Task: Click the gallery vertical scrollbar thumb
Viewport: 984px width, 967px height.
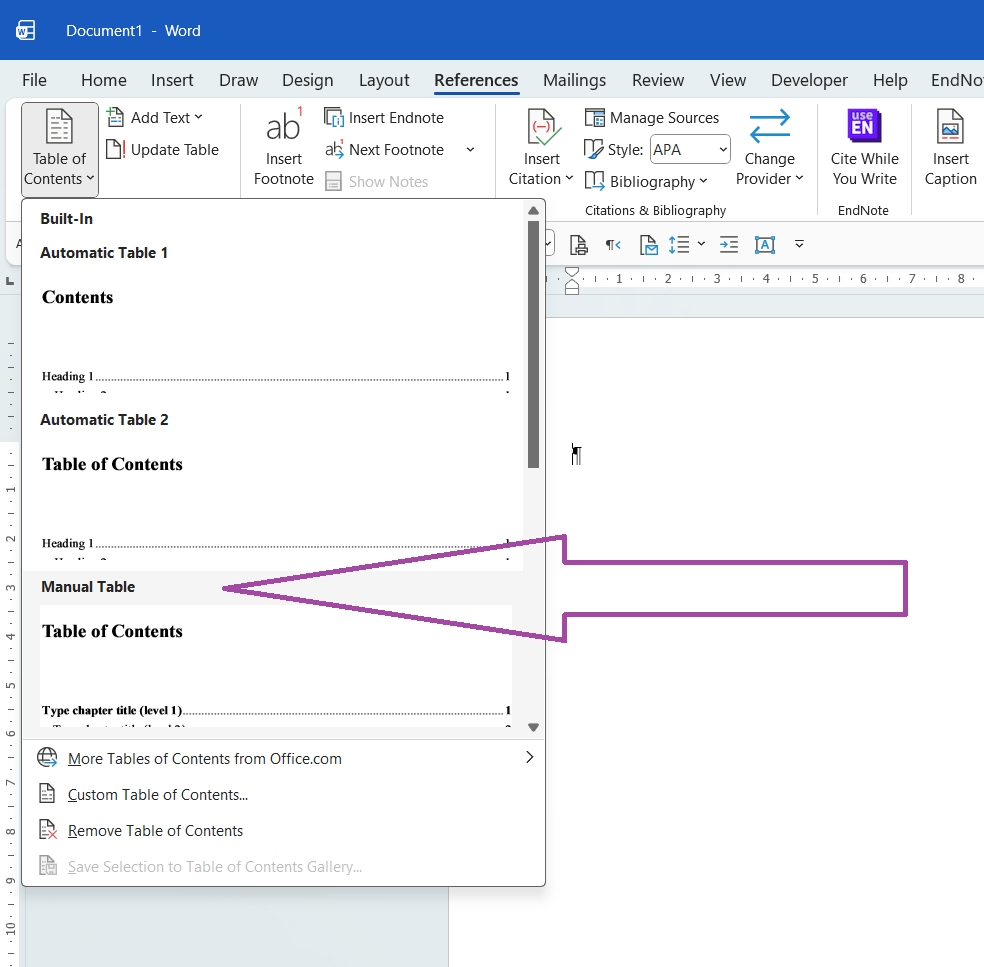Action: [x=533, y=345]
